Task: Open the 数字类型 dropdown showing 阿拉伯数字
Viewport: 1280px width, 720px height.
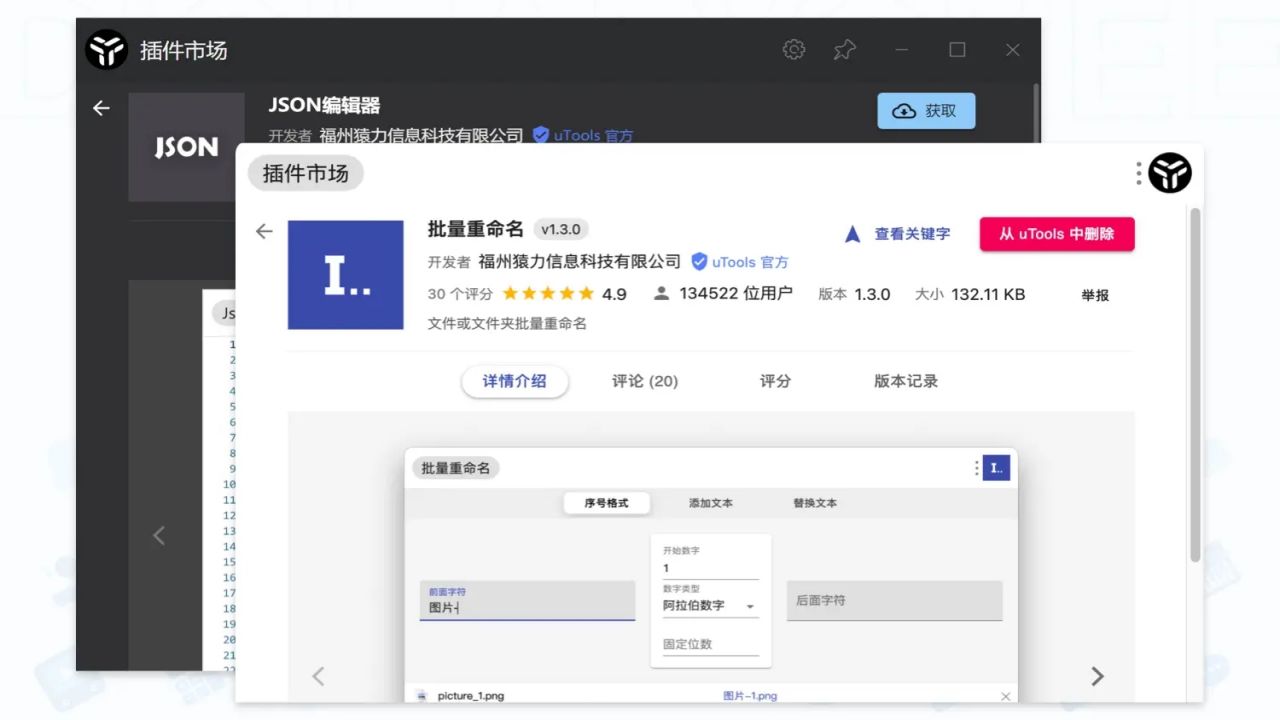Action: tap(710, 605)
